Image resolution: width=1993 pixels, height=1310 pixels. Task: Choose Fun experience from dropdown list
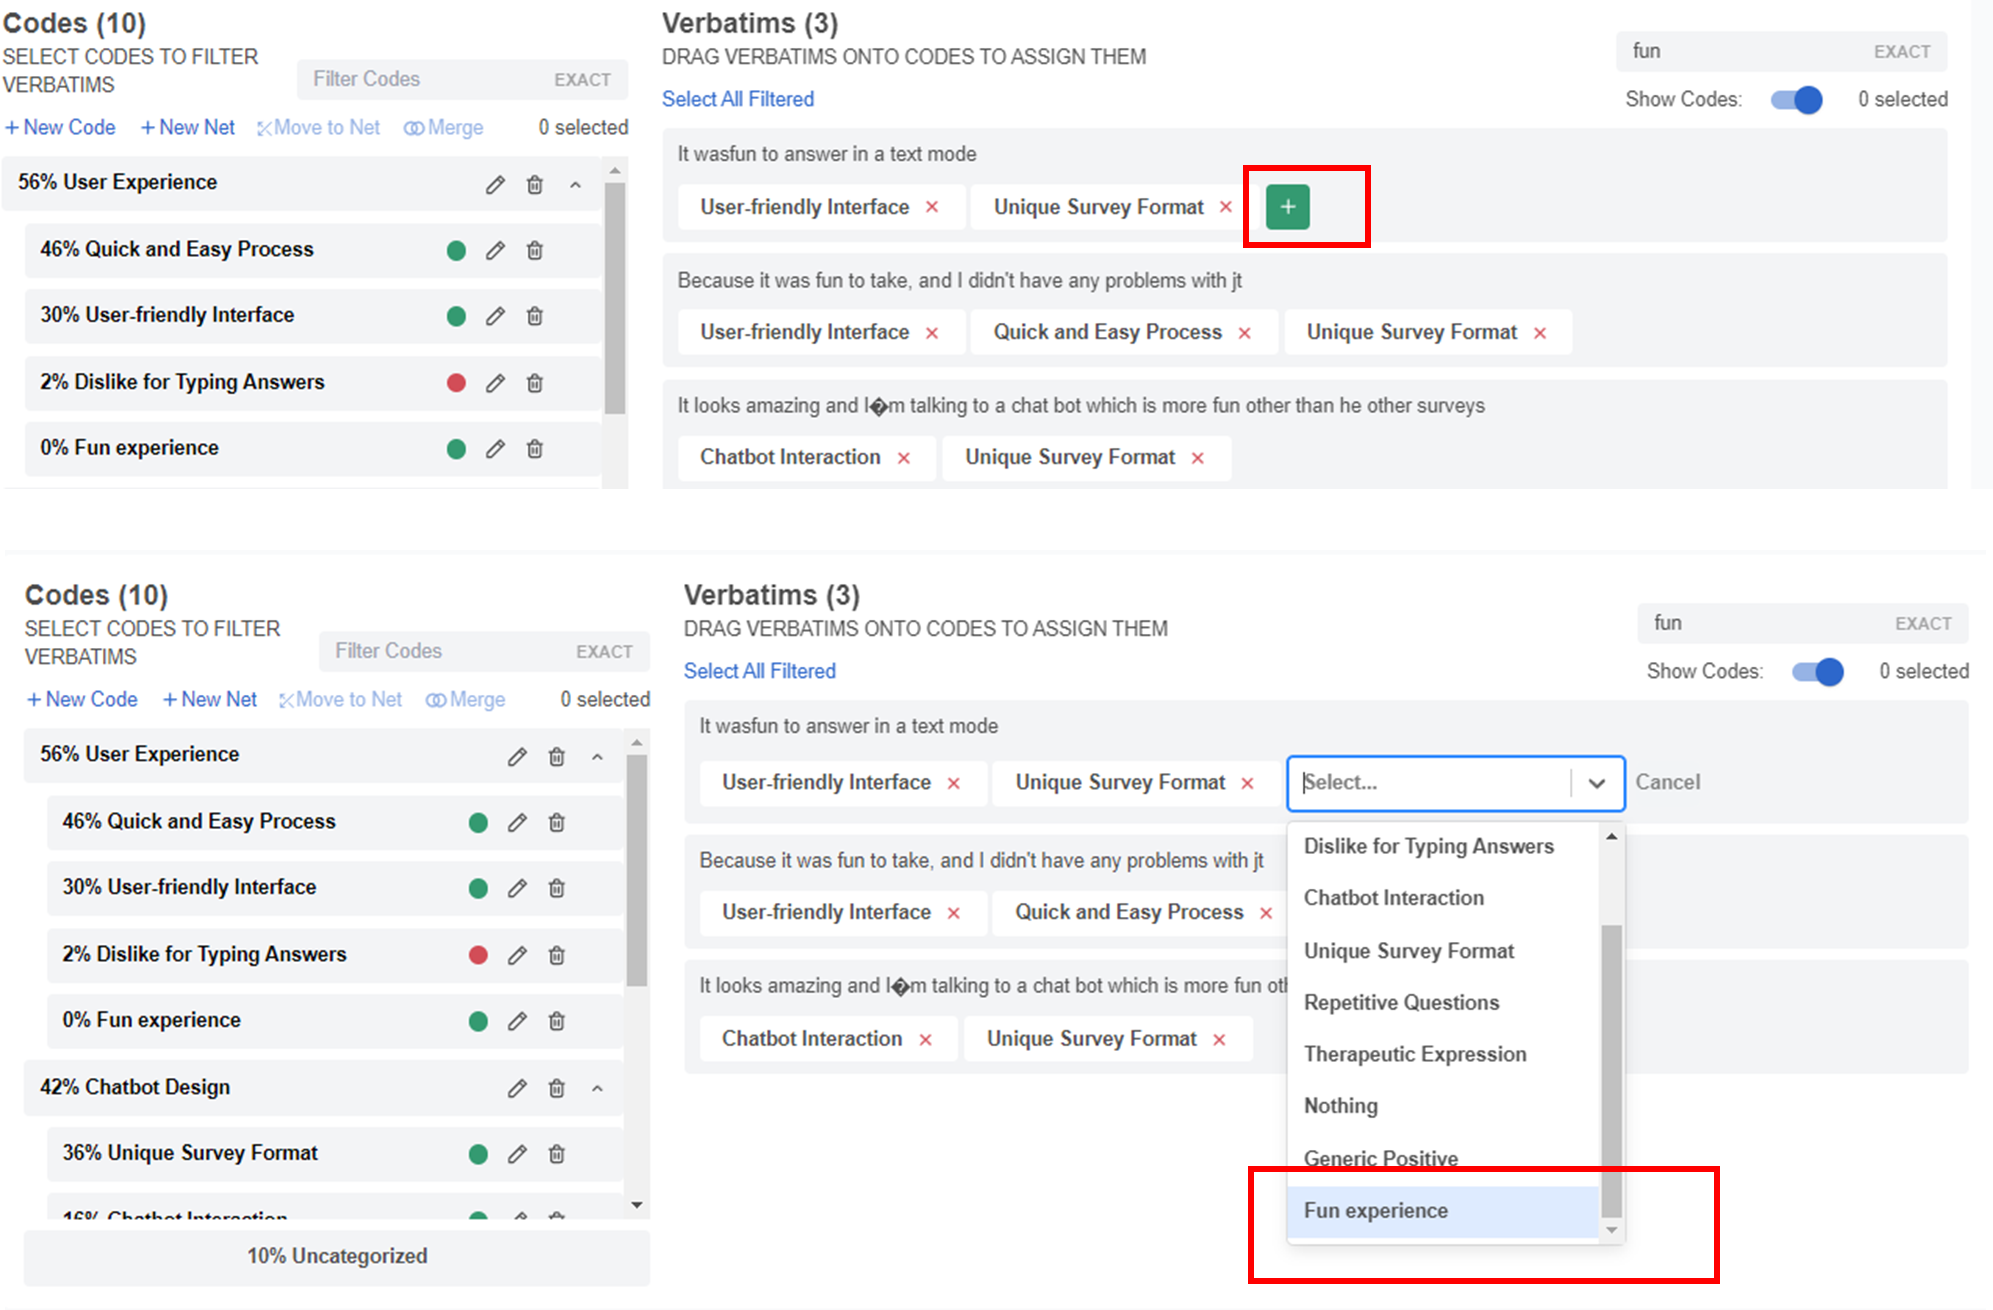click(1376, 1211)
